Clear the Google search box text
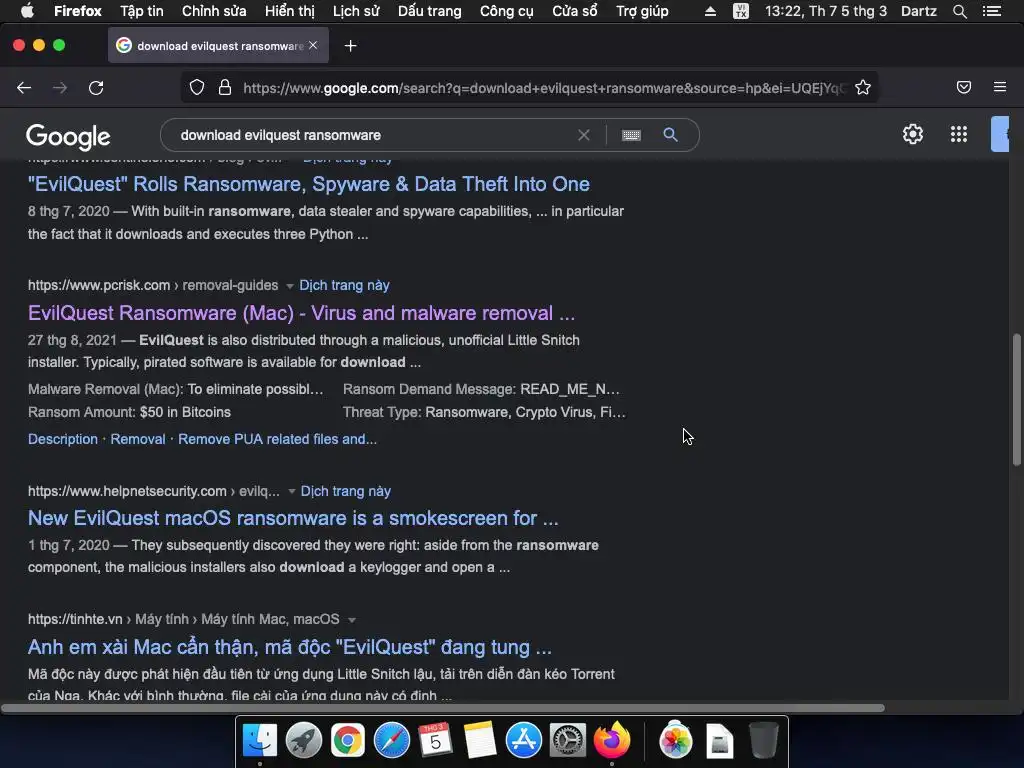This screenshot has height=768, width=1024. [x=583, y=135]
